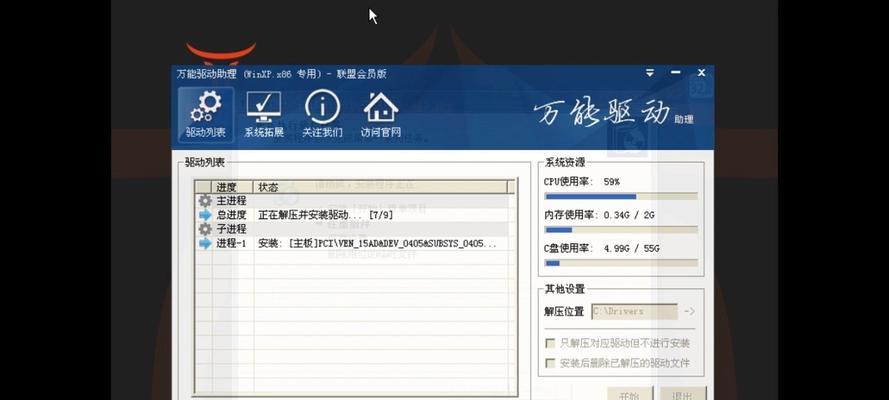Minimize the 万能驱动助理 window
Viewport: 889px width, 400px height.
pos(675,73)
